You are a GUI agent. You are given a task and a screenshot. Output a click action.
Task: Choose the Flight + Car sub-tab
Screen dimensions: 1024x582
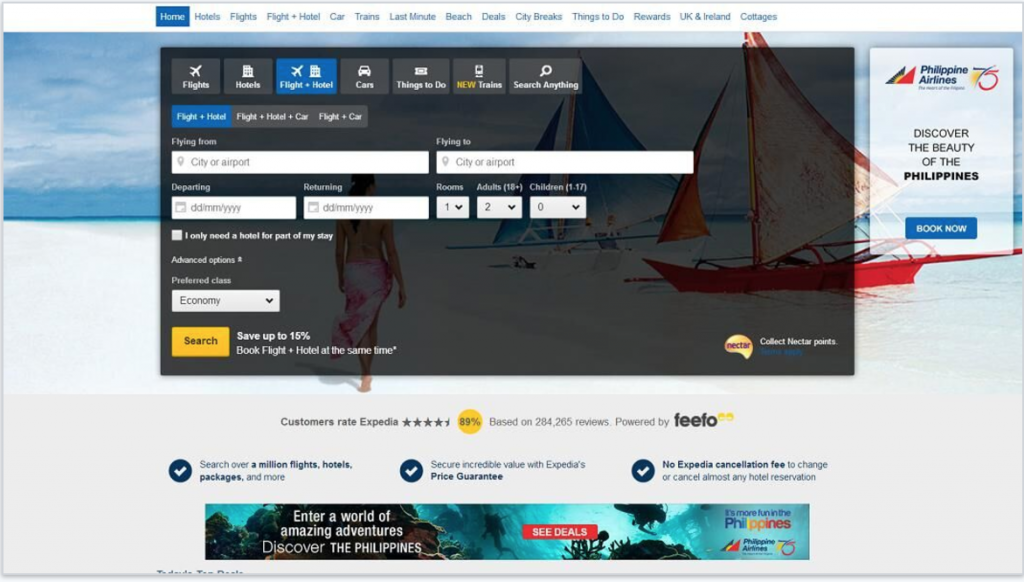pyautogui.click(x=340, y=116)
